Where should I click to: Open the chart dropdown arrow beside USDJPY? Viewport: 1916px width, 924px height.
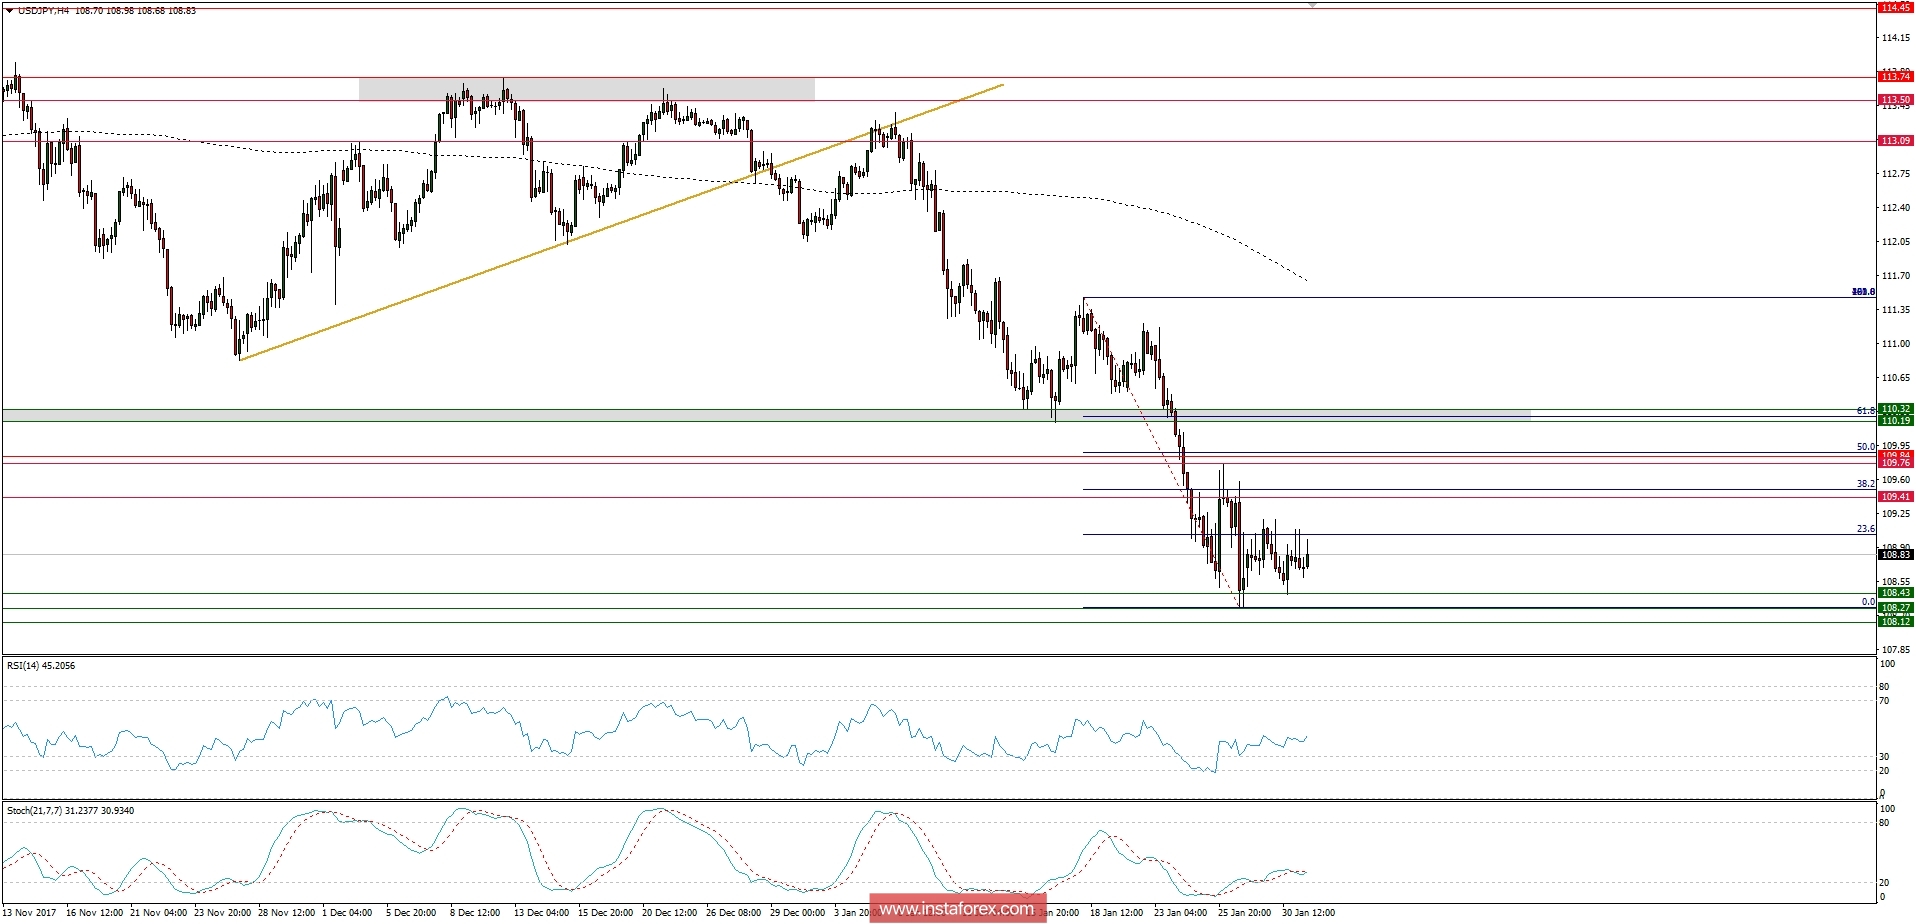(11, 9)
